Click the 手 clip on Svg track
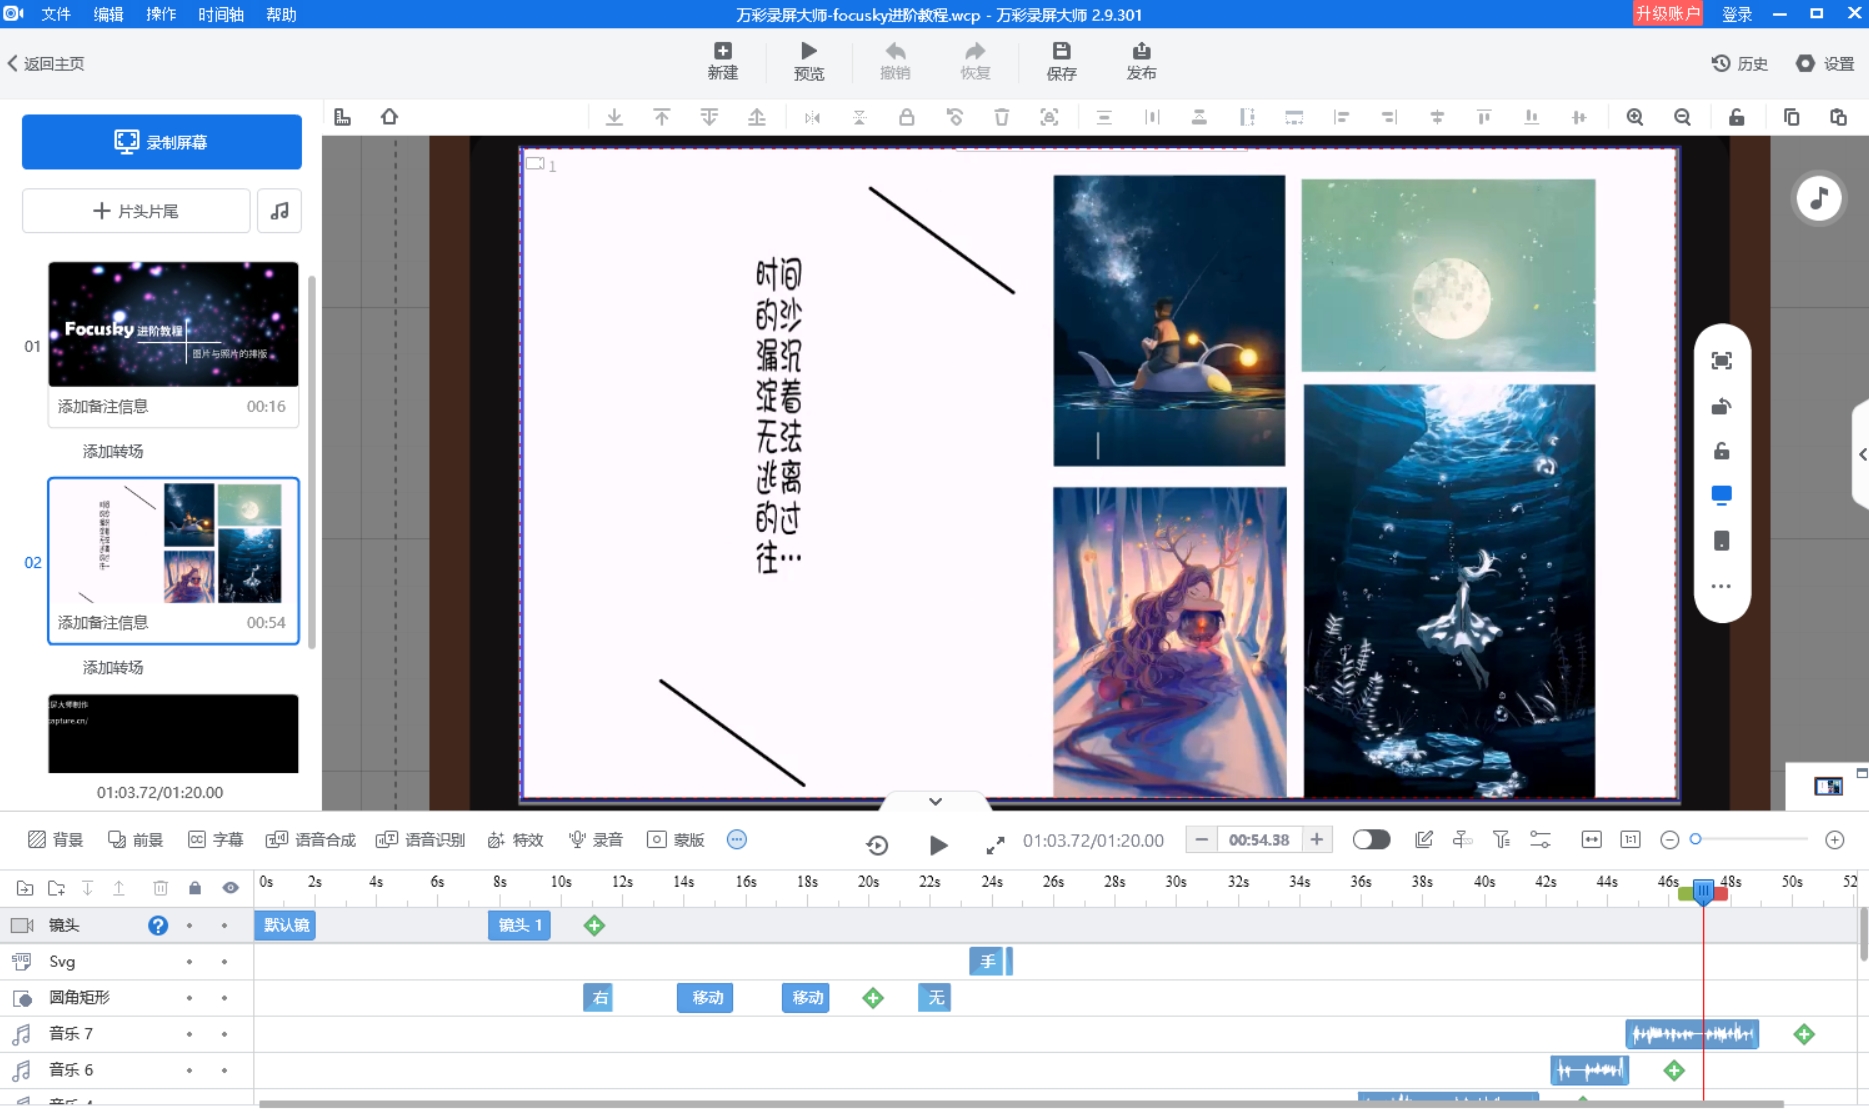 [988, 962]
